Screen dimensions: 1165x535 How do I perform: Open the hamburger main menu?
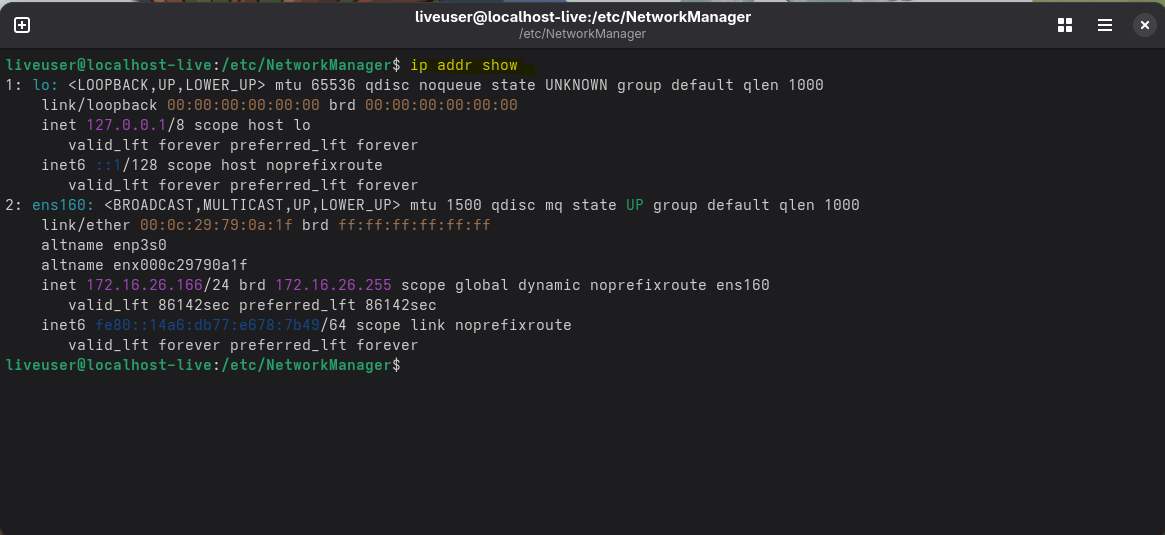[1105, 25]
